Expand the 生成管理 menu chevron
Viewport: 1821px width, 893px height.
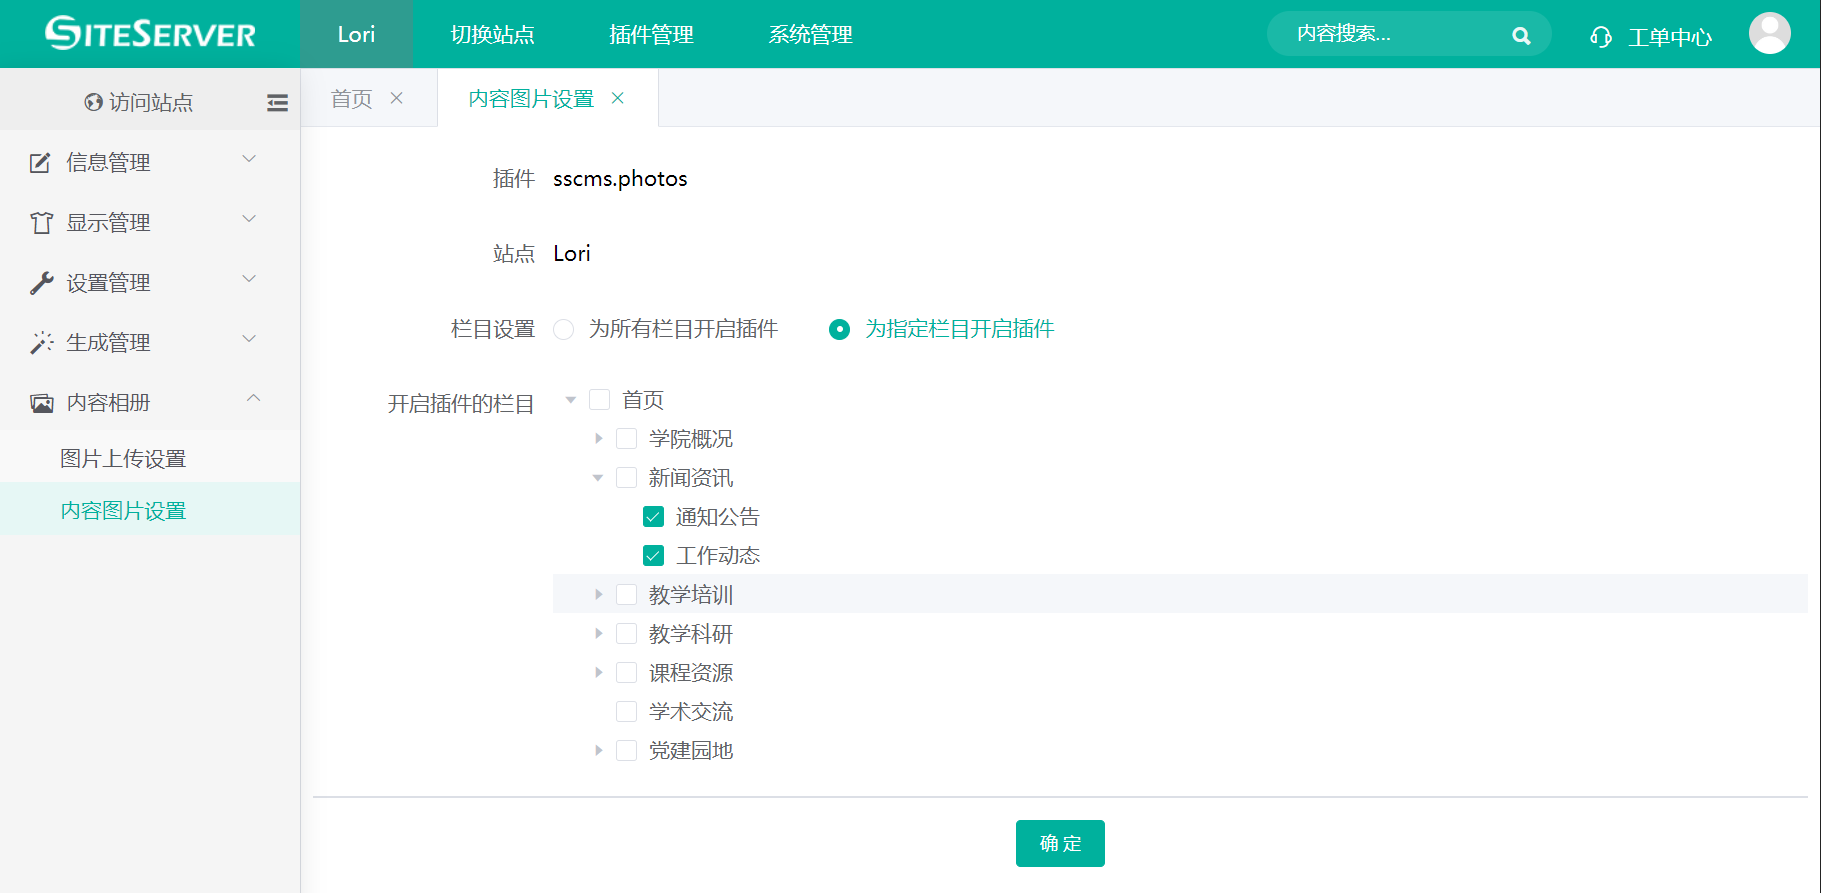250,339
